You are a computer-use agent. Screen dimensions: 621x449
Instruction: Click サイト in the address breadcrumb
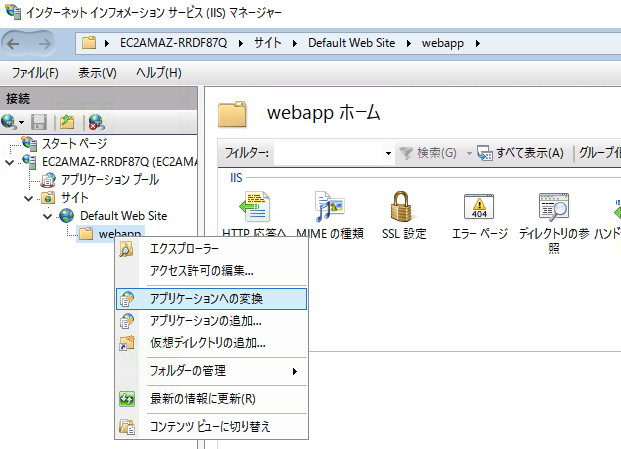[267, 43]
